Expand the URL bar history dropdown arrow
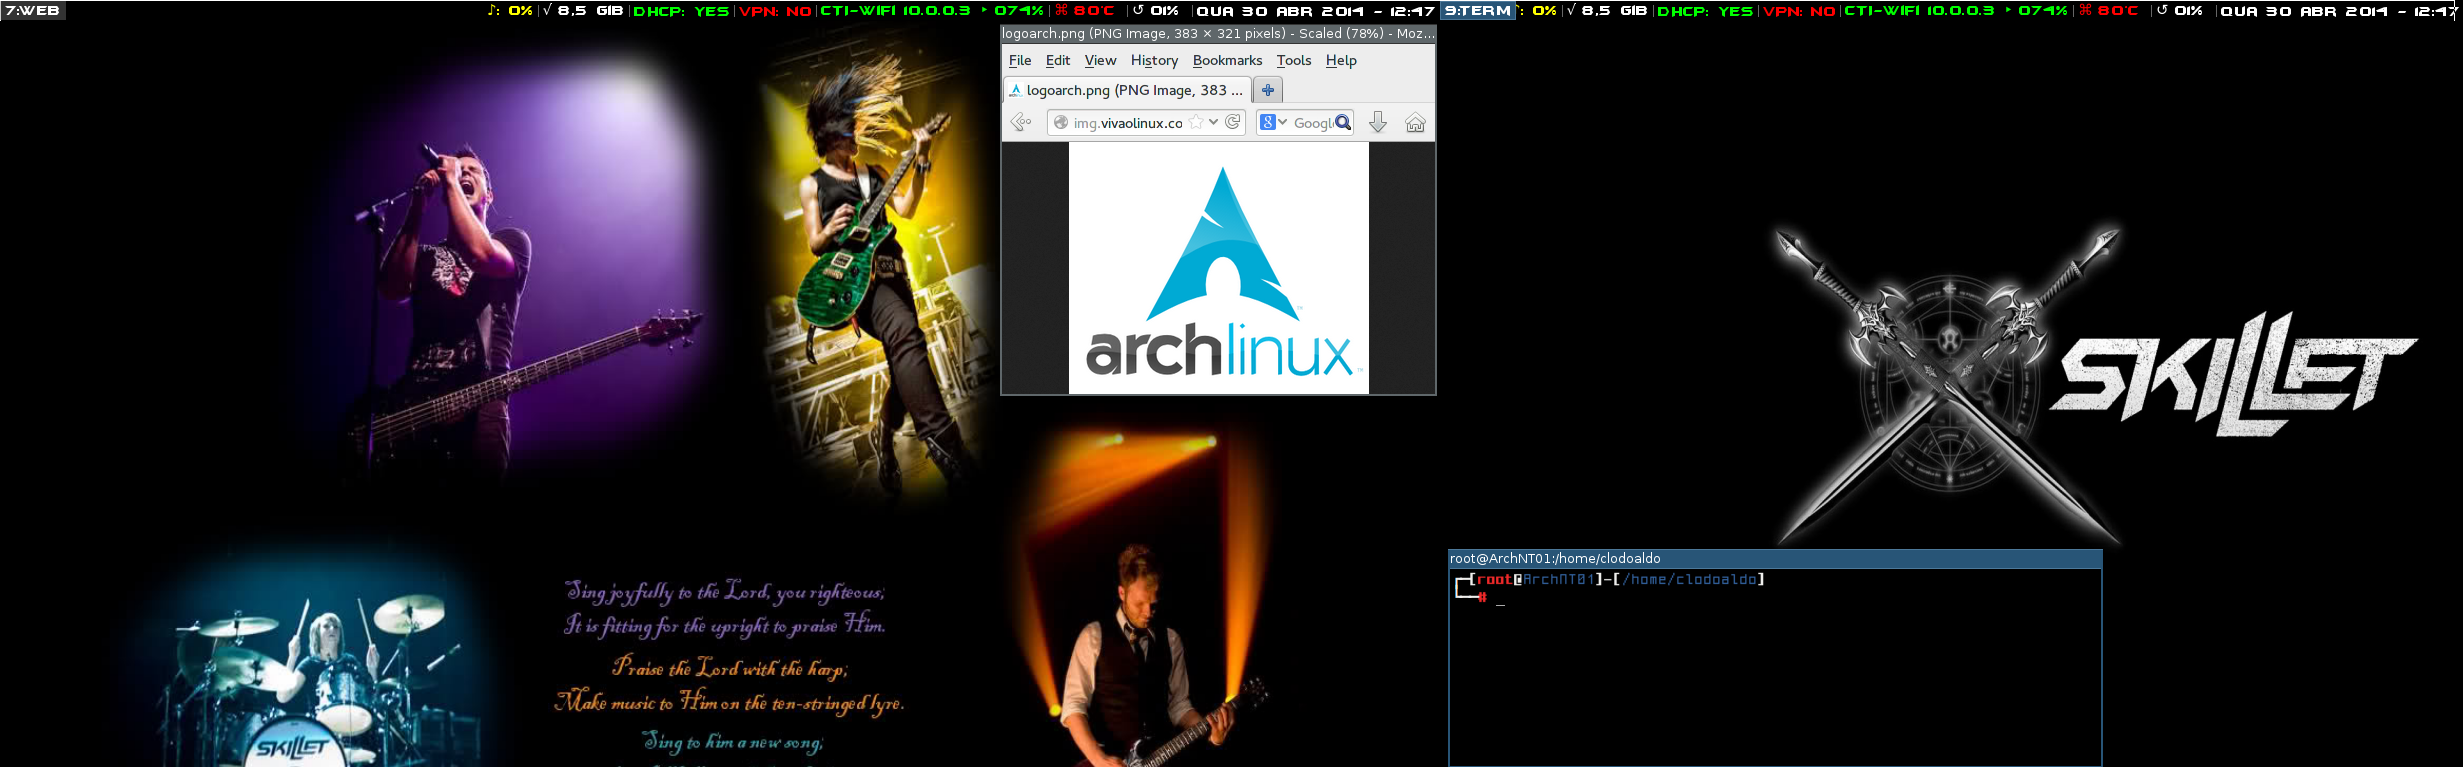 click(x=1213, y=122)
